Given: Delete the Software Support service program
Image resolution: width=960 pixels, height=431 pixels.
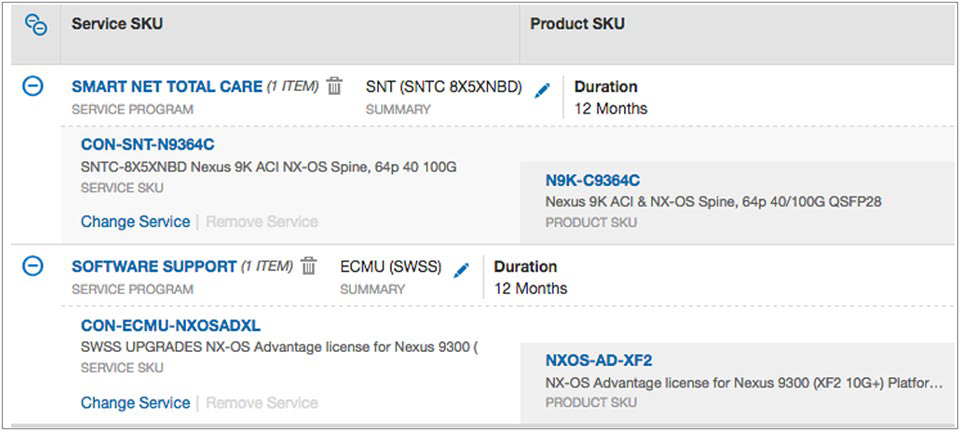Looking at the screenshot, I should pos(309,267).
